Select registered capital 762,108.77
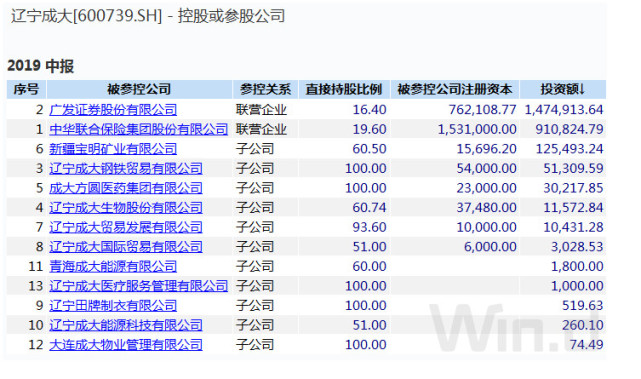The height and width of the screenshot is (379, 641). [482, 110]
